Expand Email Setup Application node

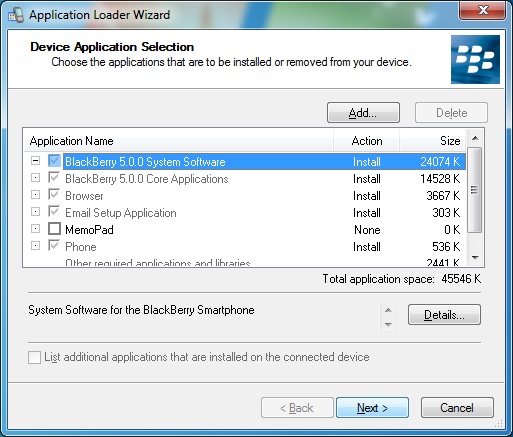tap(35, 212)
